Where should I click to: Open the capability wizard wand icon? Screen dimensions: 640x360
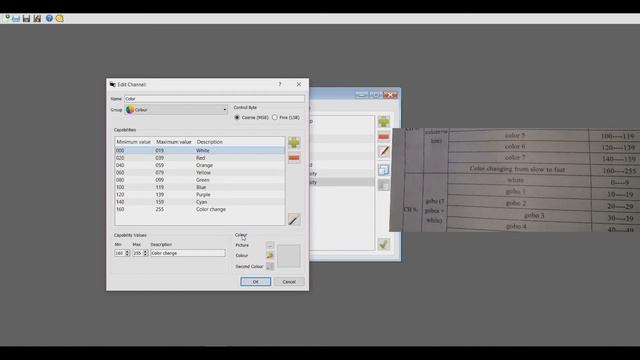(294, 219)
